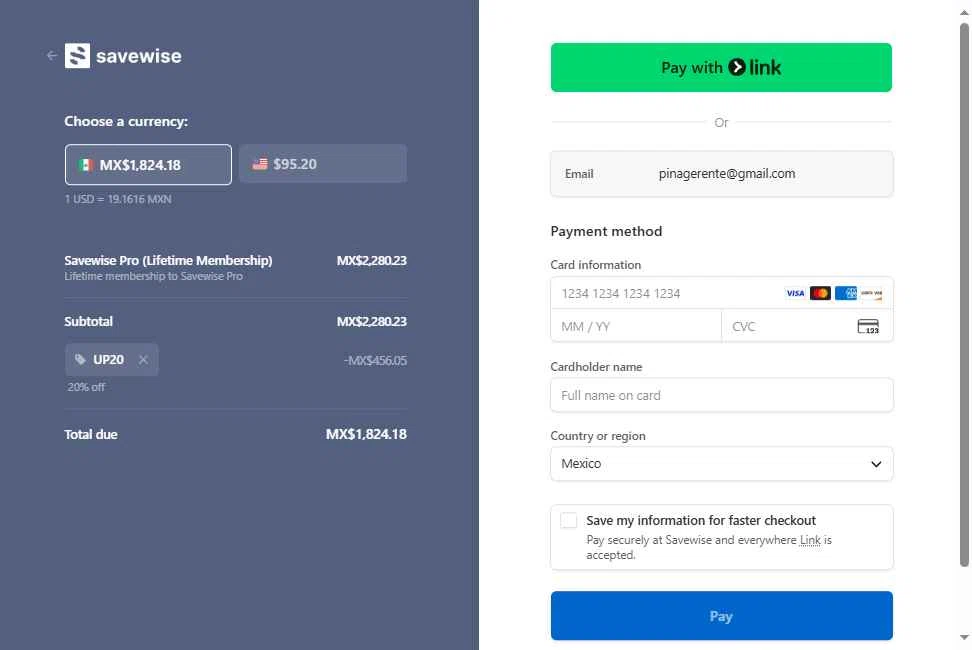The width and height of the screenshot is (972, 650).
Task: Click the exchange rate 1 USD = 19.1616 MXN
Action: click(x=118, y=199)
